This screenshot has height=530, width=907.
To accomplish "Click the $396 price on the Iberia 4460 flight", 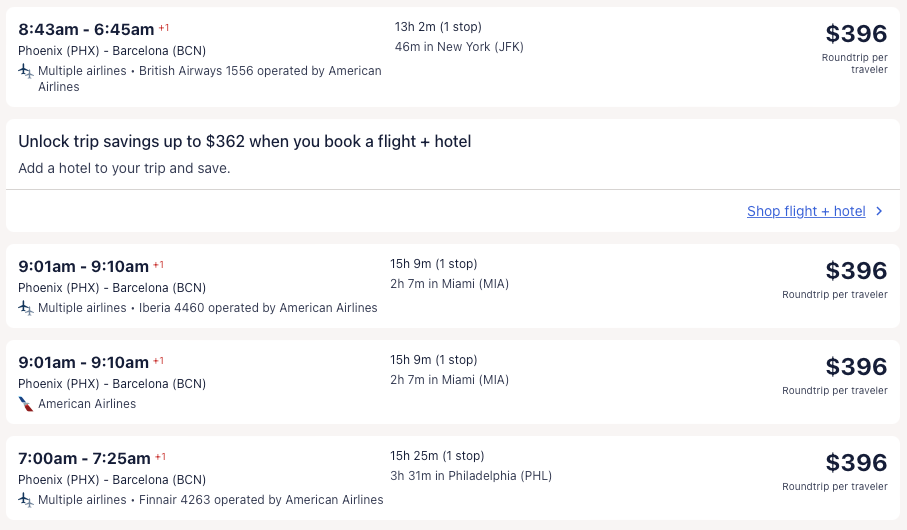I will coord(857,271).
